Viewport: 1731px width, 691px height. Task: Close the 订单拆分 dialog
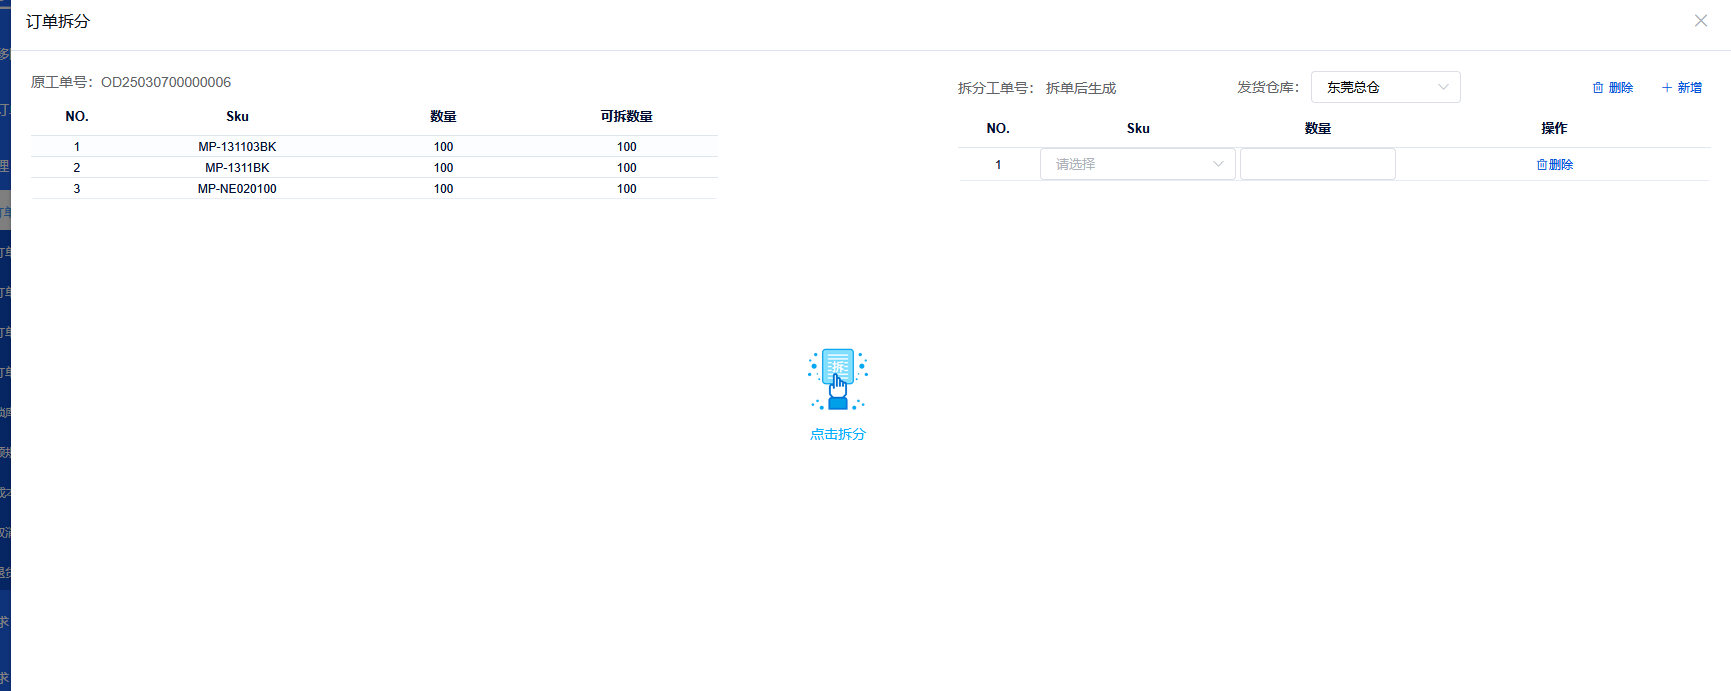[x=1700, y=21]
